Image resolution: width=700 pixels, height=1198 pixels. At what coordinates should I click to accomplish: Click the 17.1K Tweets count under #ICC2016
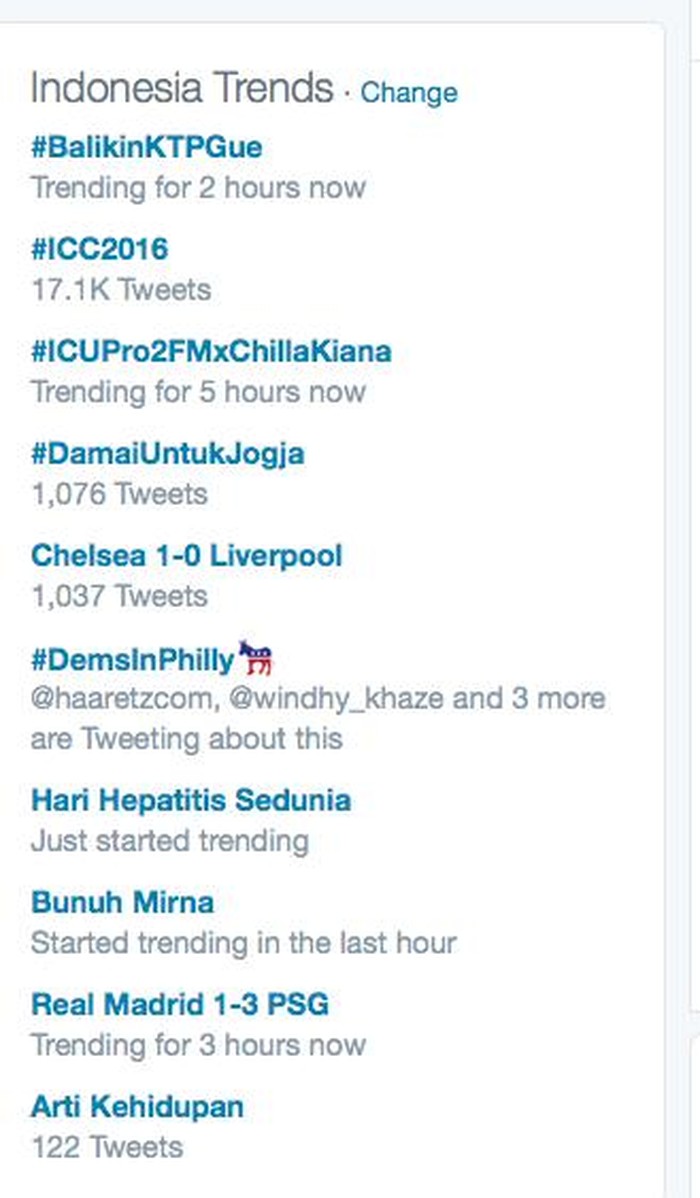(121, 290)
